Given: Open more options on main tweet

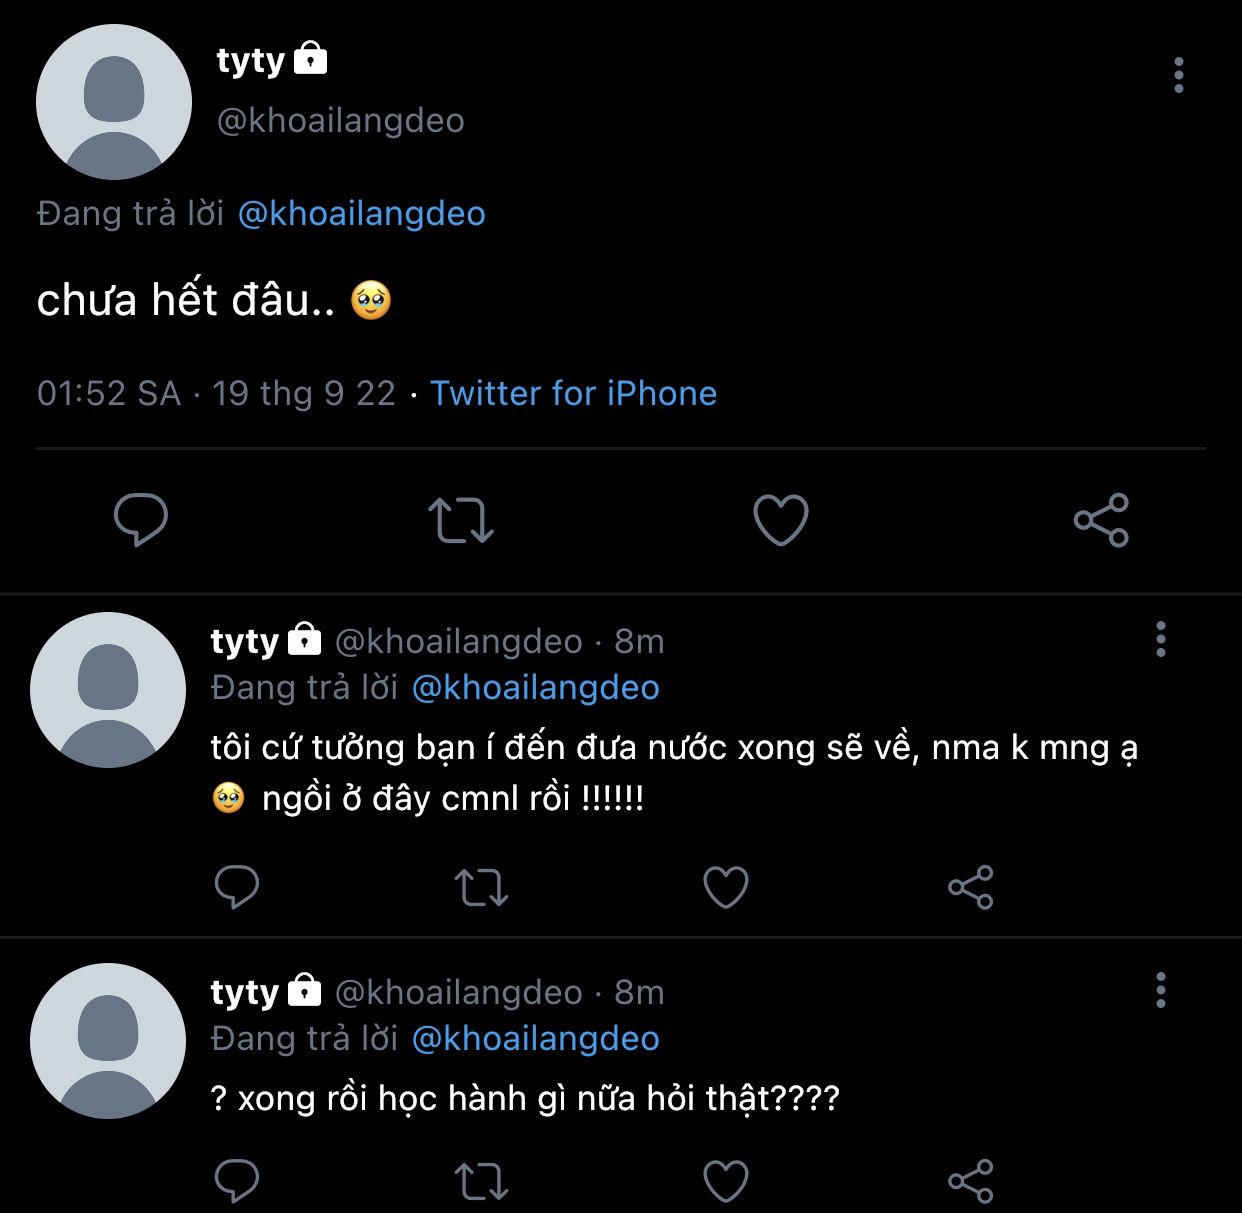Looking at the screenshot, I should pos(1179,75).
